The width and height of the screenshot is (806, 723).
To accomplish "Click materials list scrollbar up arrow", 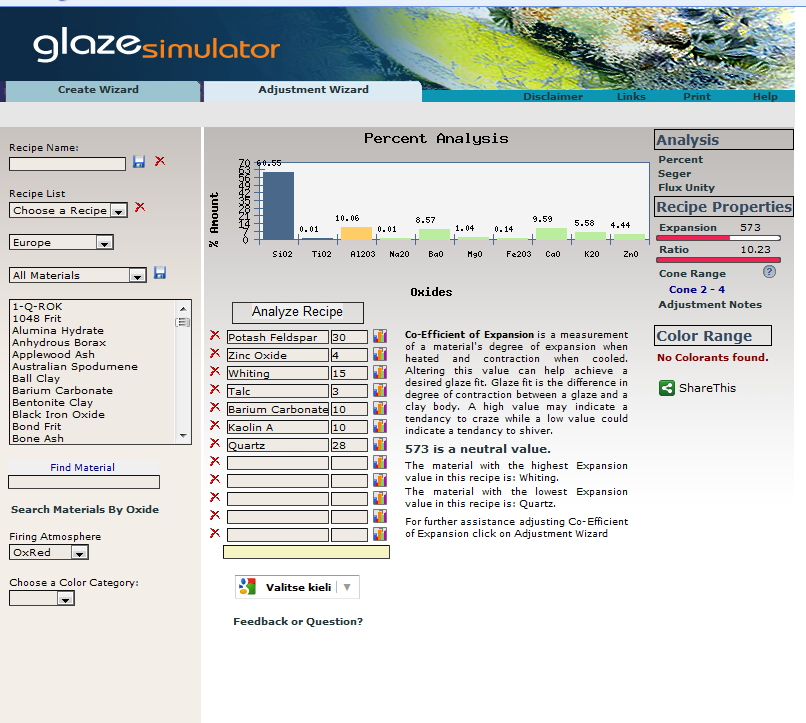I will point(183,308).
